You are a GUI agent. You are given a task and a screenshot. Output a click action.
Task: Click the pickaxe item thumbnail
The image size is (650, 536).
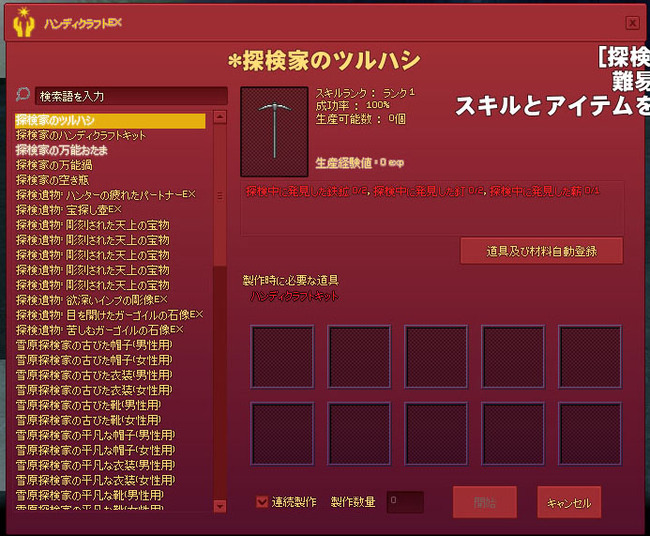[274, 131]
